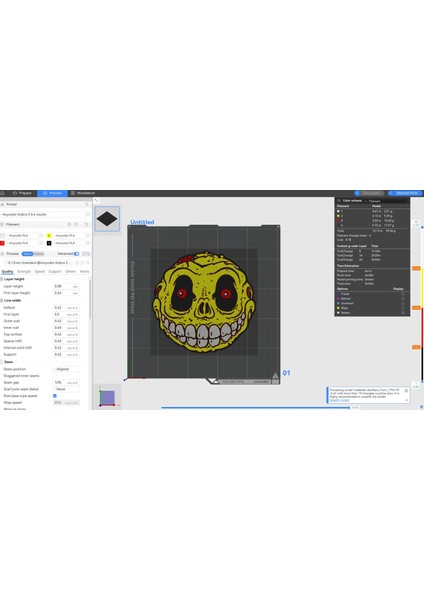Toggle Unretract display checkbox

click(403, 303)
